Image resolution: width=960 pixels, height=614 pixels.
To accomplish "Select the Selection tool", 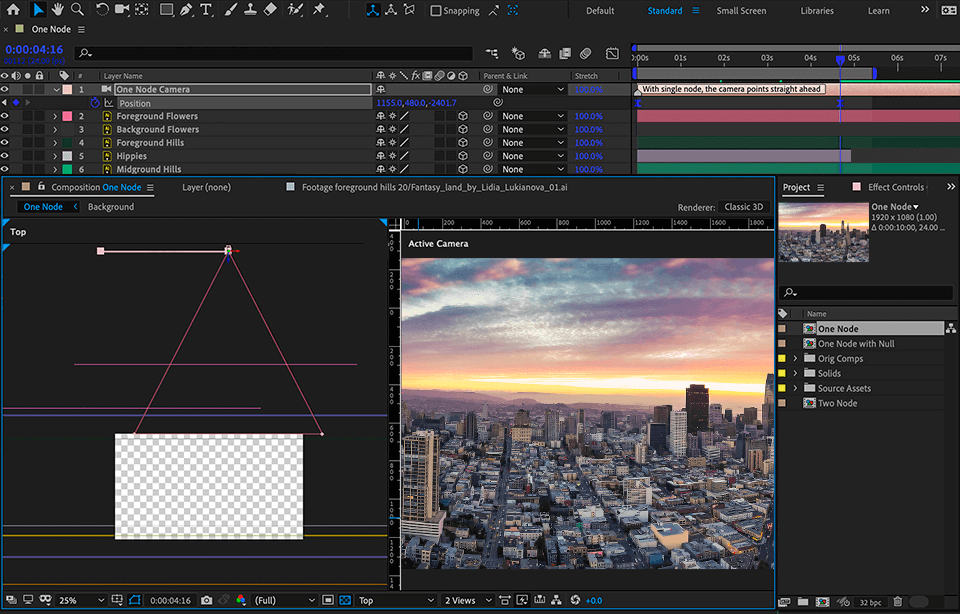I will coord(37,10).
